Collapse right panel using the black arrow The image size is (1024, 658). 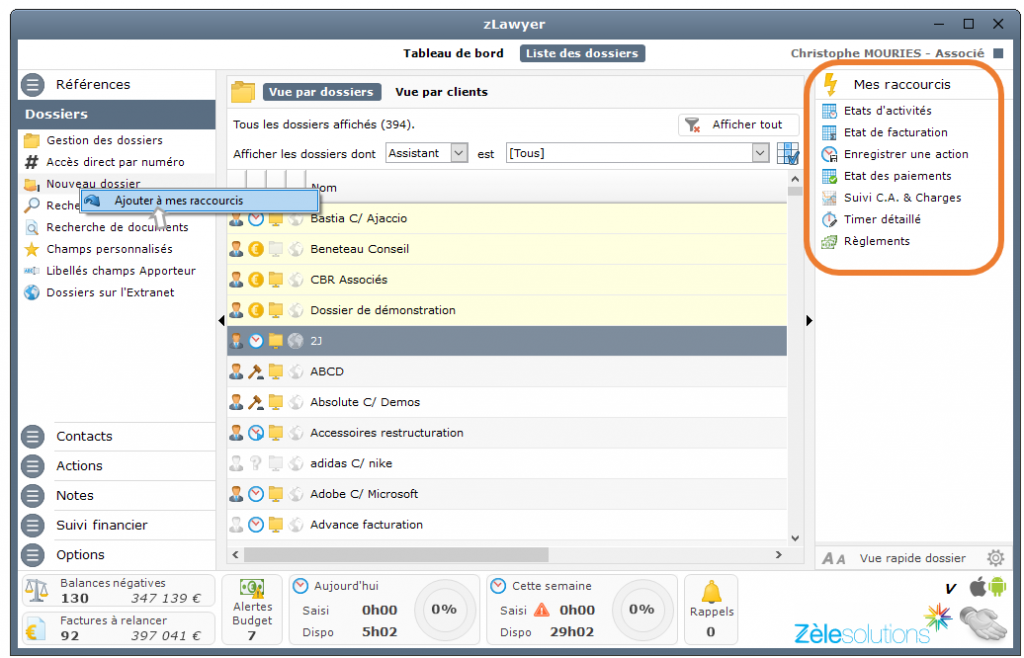[x=809, y=320]
